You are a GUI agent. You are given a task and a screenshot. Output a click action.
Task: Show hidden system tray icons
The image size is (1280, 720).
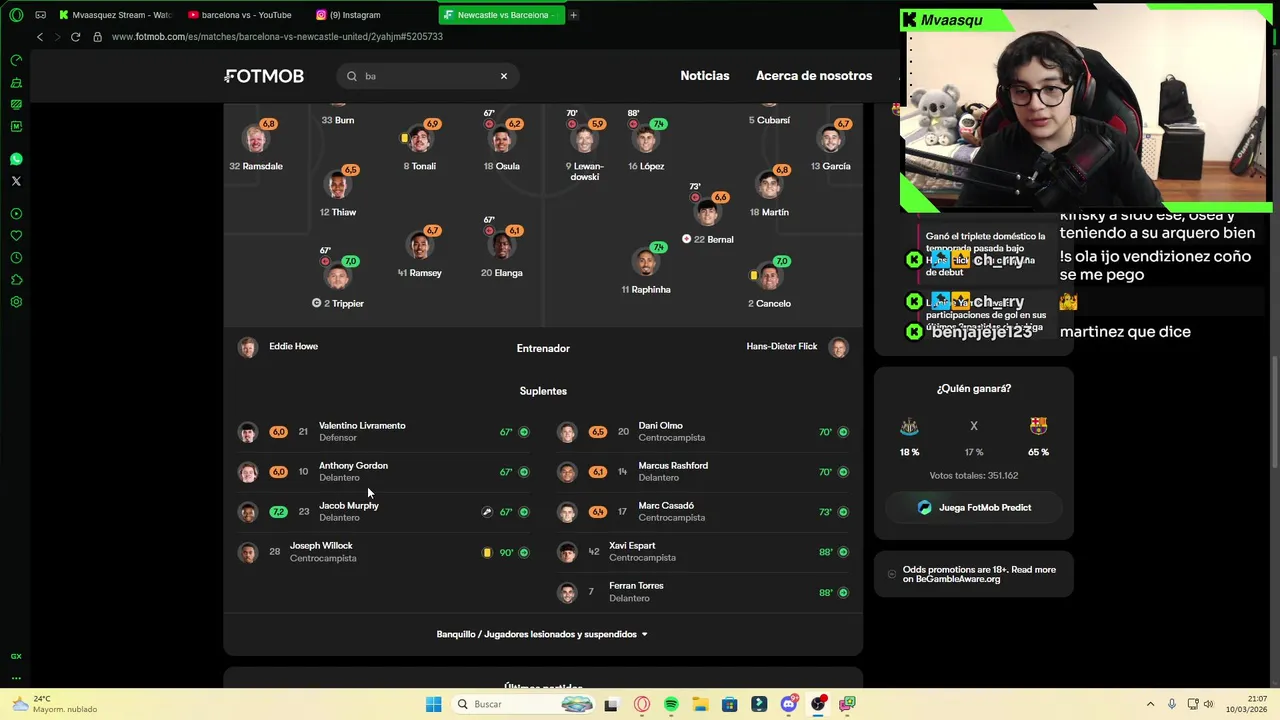click(1150, 704)
